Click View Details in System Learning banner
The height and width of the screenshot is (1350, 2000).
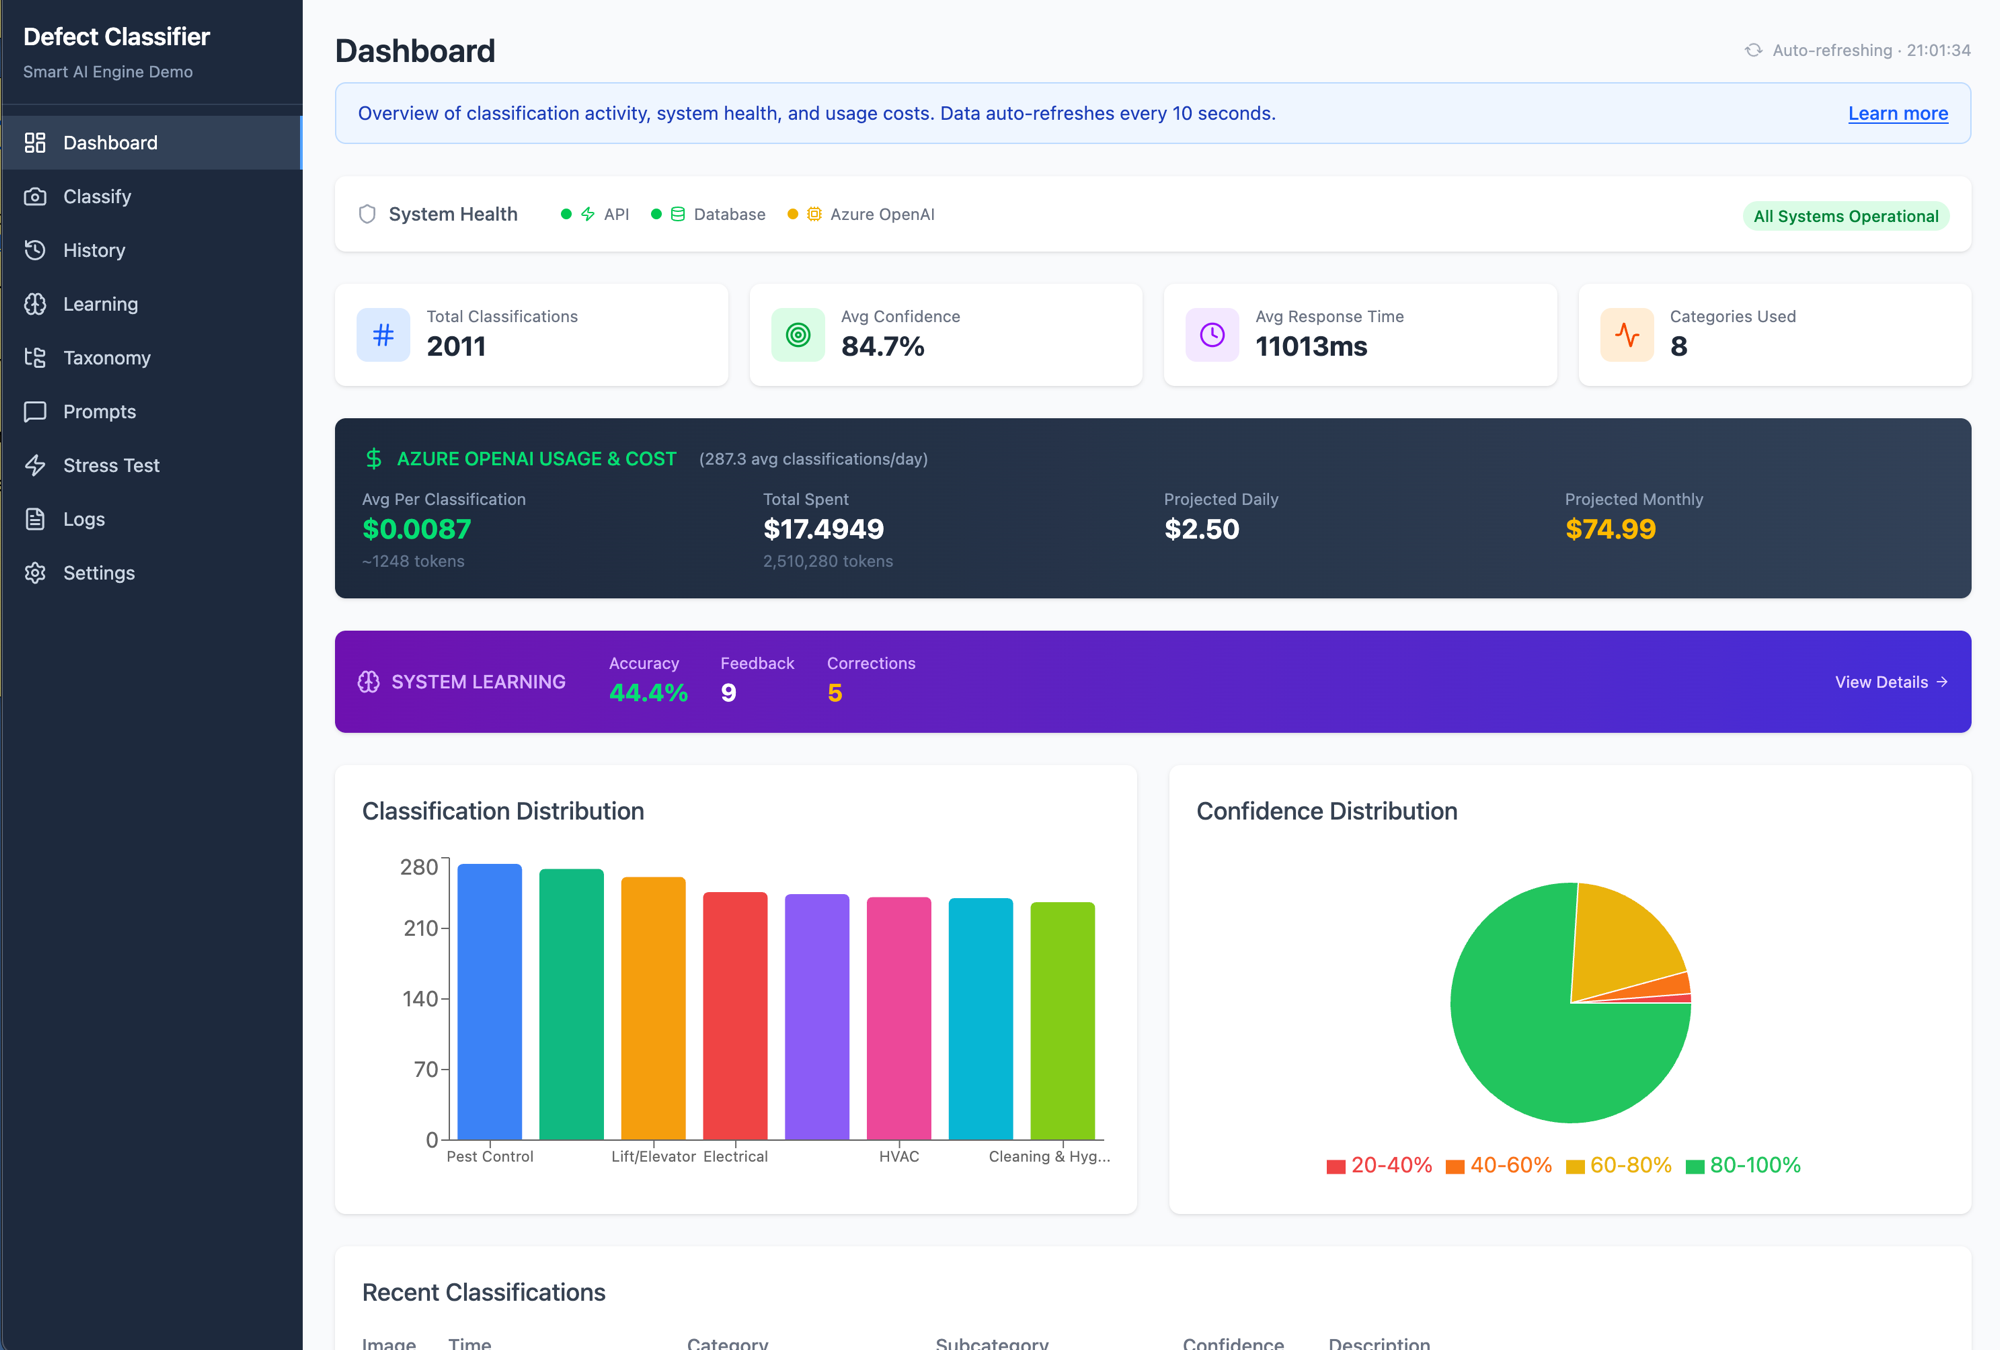[1891, 682]
